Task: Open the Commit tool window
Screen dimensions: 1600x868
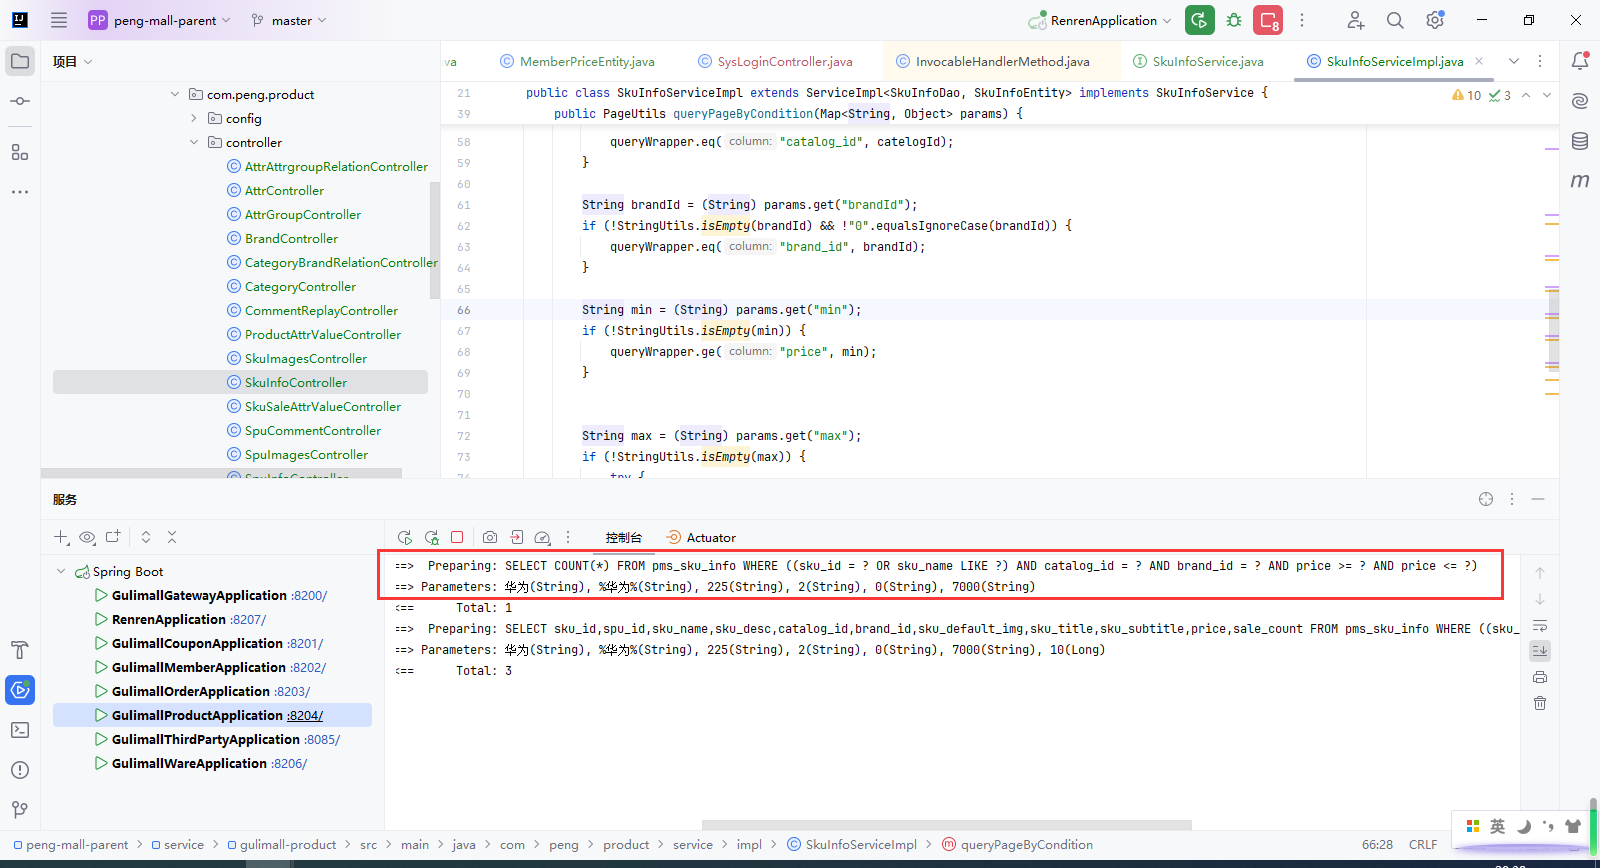Action: coord(20,101)
